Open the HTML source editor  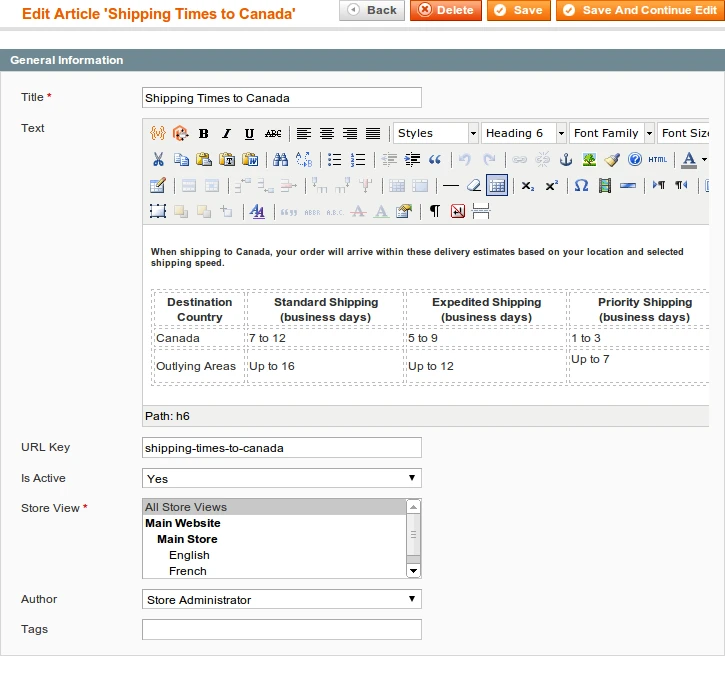(x=657, y=160)
